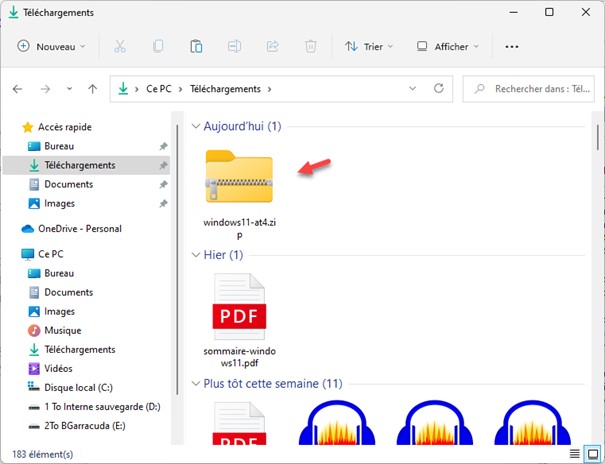605x464 pixels.
Task: Click the Share icon in toolbar
Action: (272, 47)
